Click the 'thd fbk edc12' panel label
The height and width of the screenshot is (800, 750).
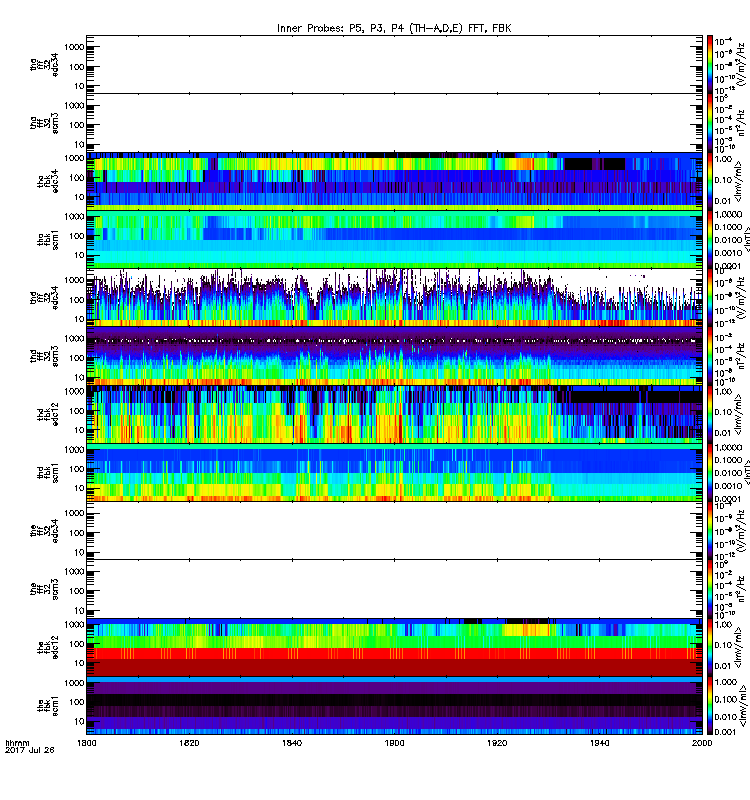48,414
